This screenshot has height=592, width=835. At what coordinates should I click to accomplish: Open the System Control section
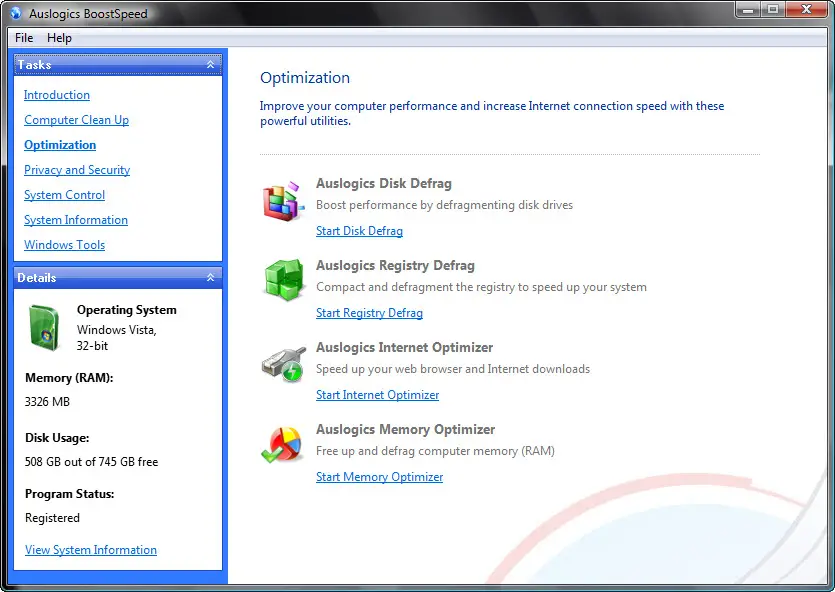pyautogui.click(x=64, y=195)
